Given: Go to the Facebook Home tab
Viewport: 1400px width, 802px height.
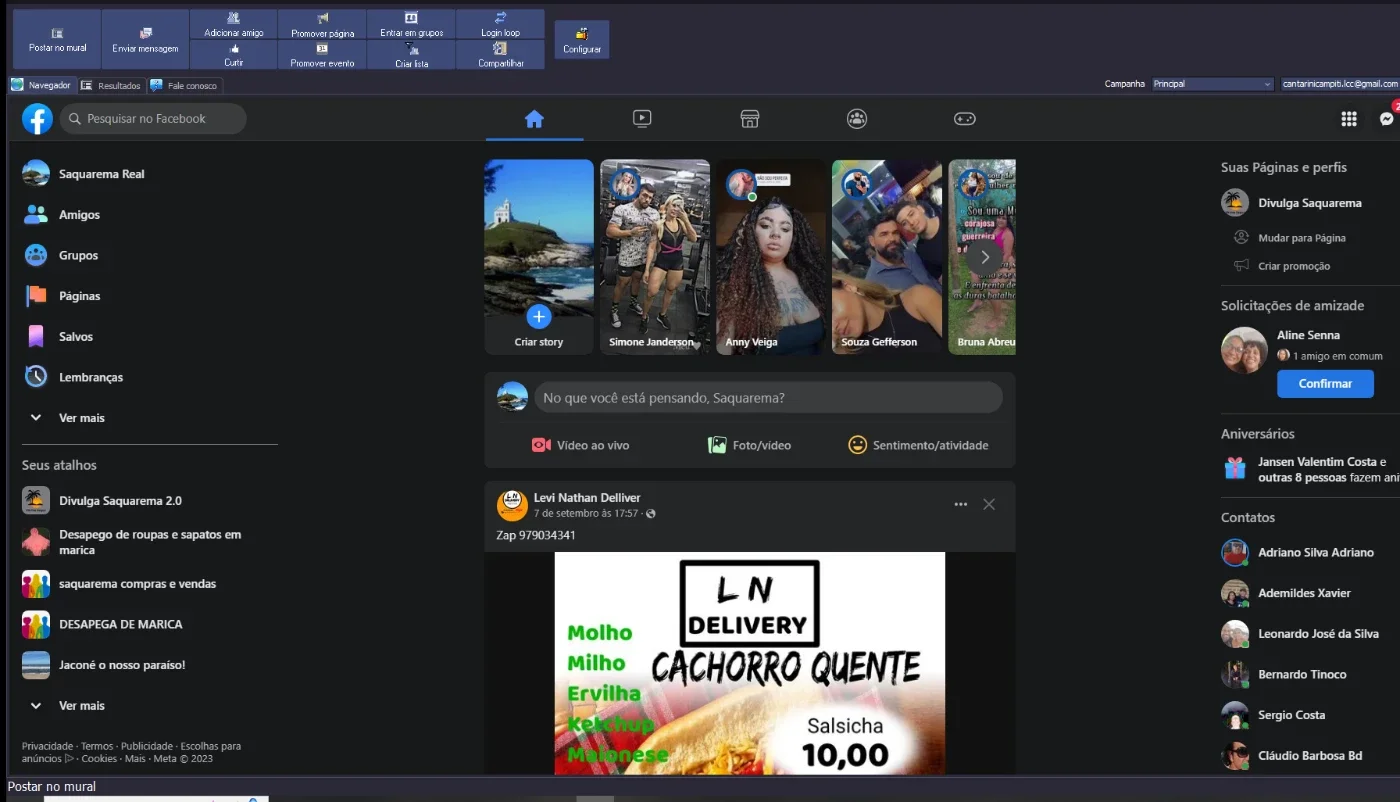Looking at the screenshot, I should (534, 119).
